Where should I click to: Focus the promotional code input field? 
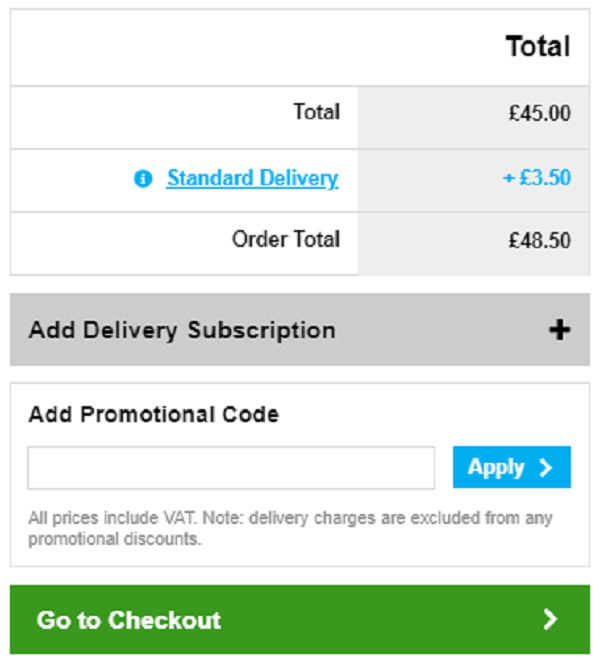231,468
